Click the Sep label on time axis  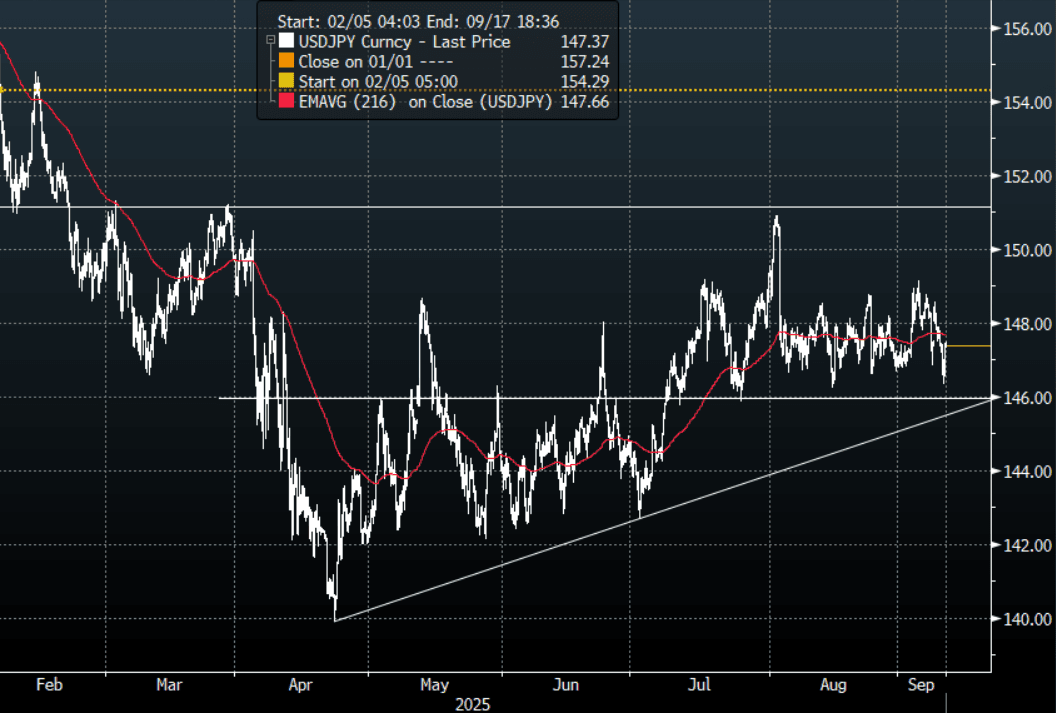pos(919,686)
